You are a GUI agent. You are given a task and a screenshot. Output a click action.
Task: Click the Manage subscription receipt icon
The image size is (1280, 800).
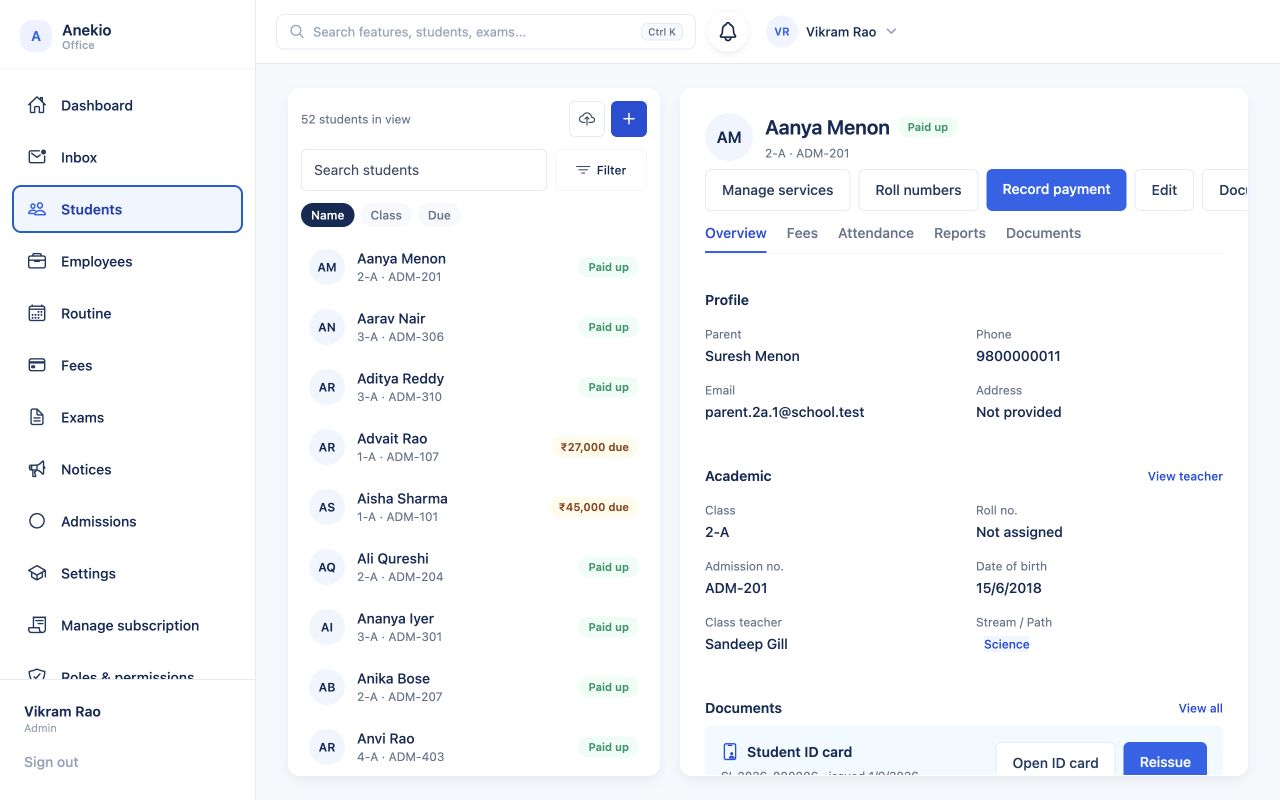[x=37, y=625]
